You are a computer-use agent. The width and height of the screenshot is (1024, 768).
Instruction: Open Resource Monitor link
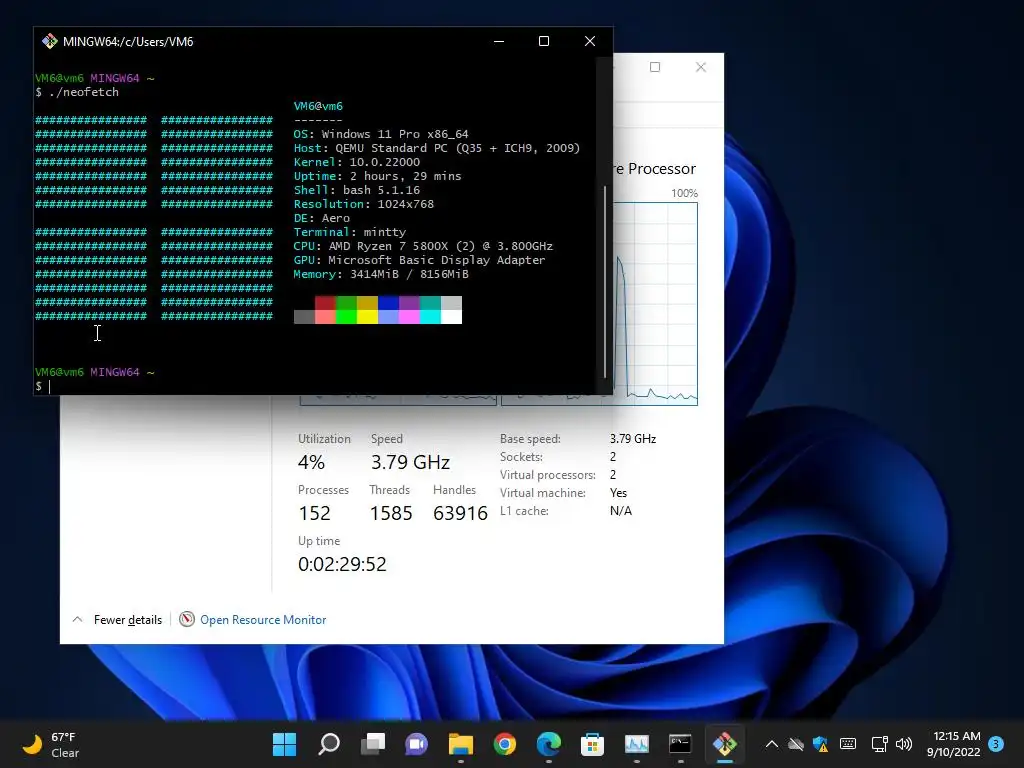[263, 620]
